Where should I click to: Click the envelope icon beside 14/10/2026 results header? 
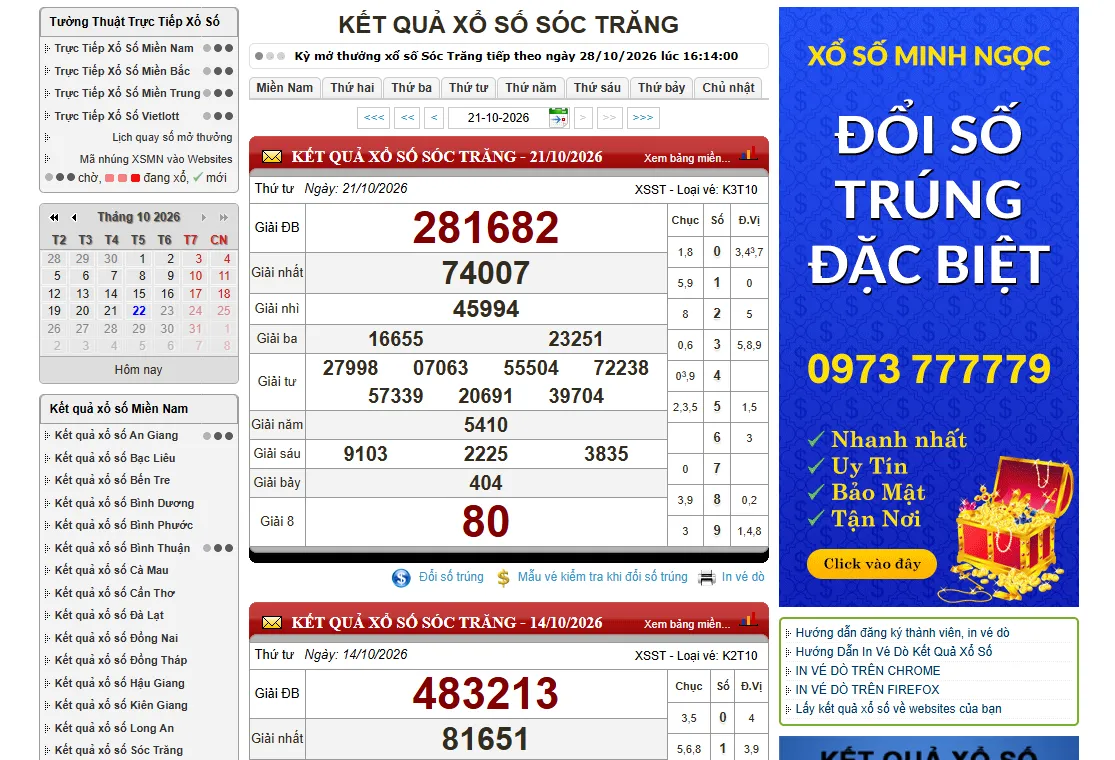(272, 623)
